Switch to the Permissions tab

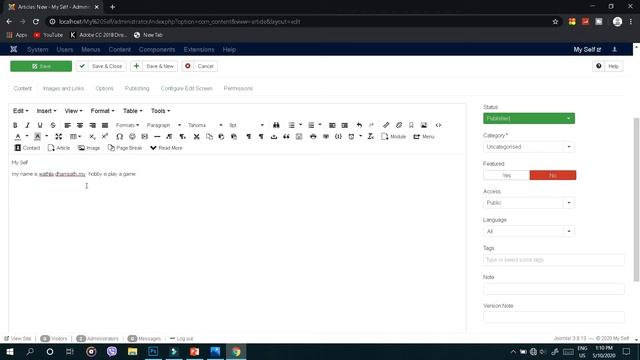tap(238, 89)
